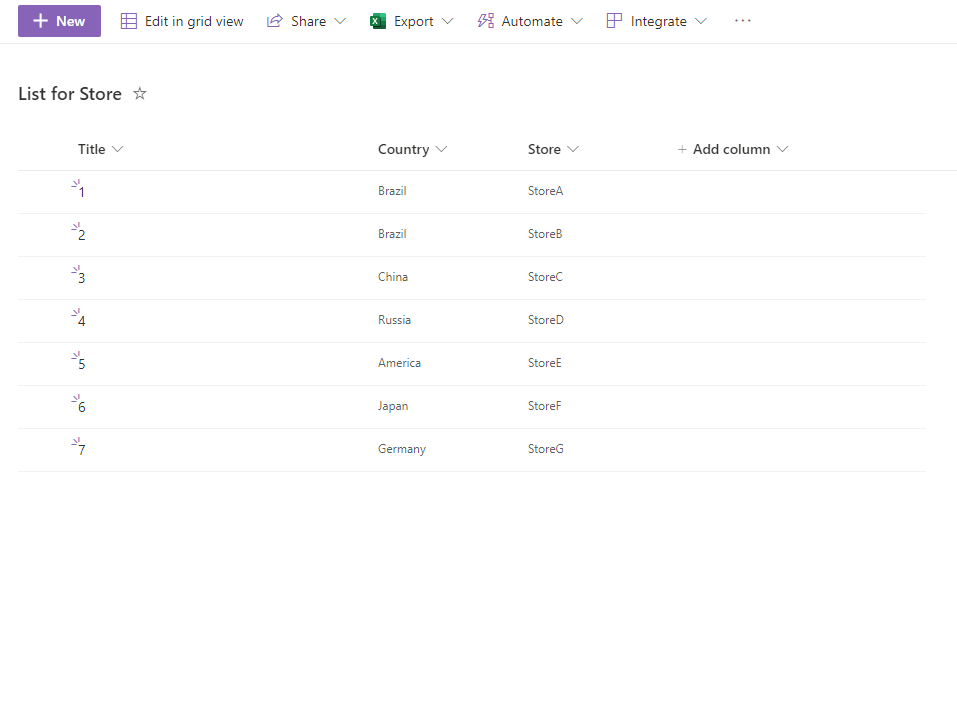Image resolution: width=957 pixels, height=710 pixels.
Task: Click the America country cell
Action: click(399, 363)
